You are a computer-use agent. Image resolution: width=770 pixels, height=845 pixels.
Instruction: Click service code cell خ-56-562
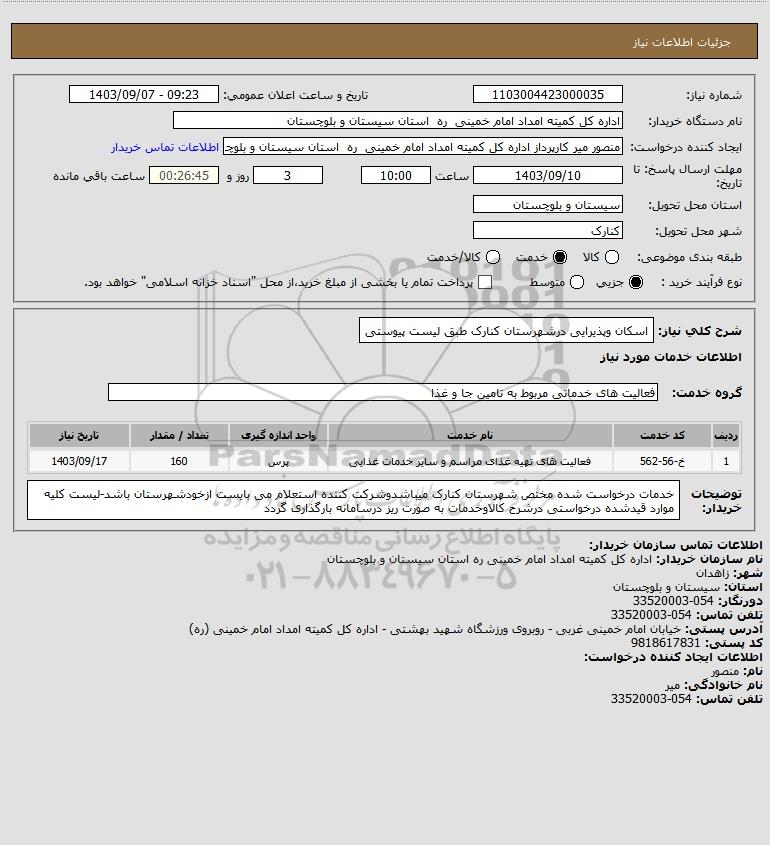pos(662,461)
